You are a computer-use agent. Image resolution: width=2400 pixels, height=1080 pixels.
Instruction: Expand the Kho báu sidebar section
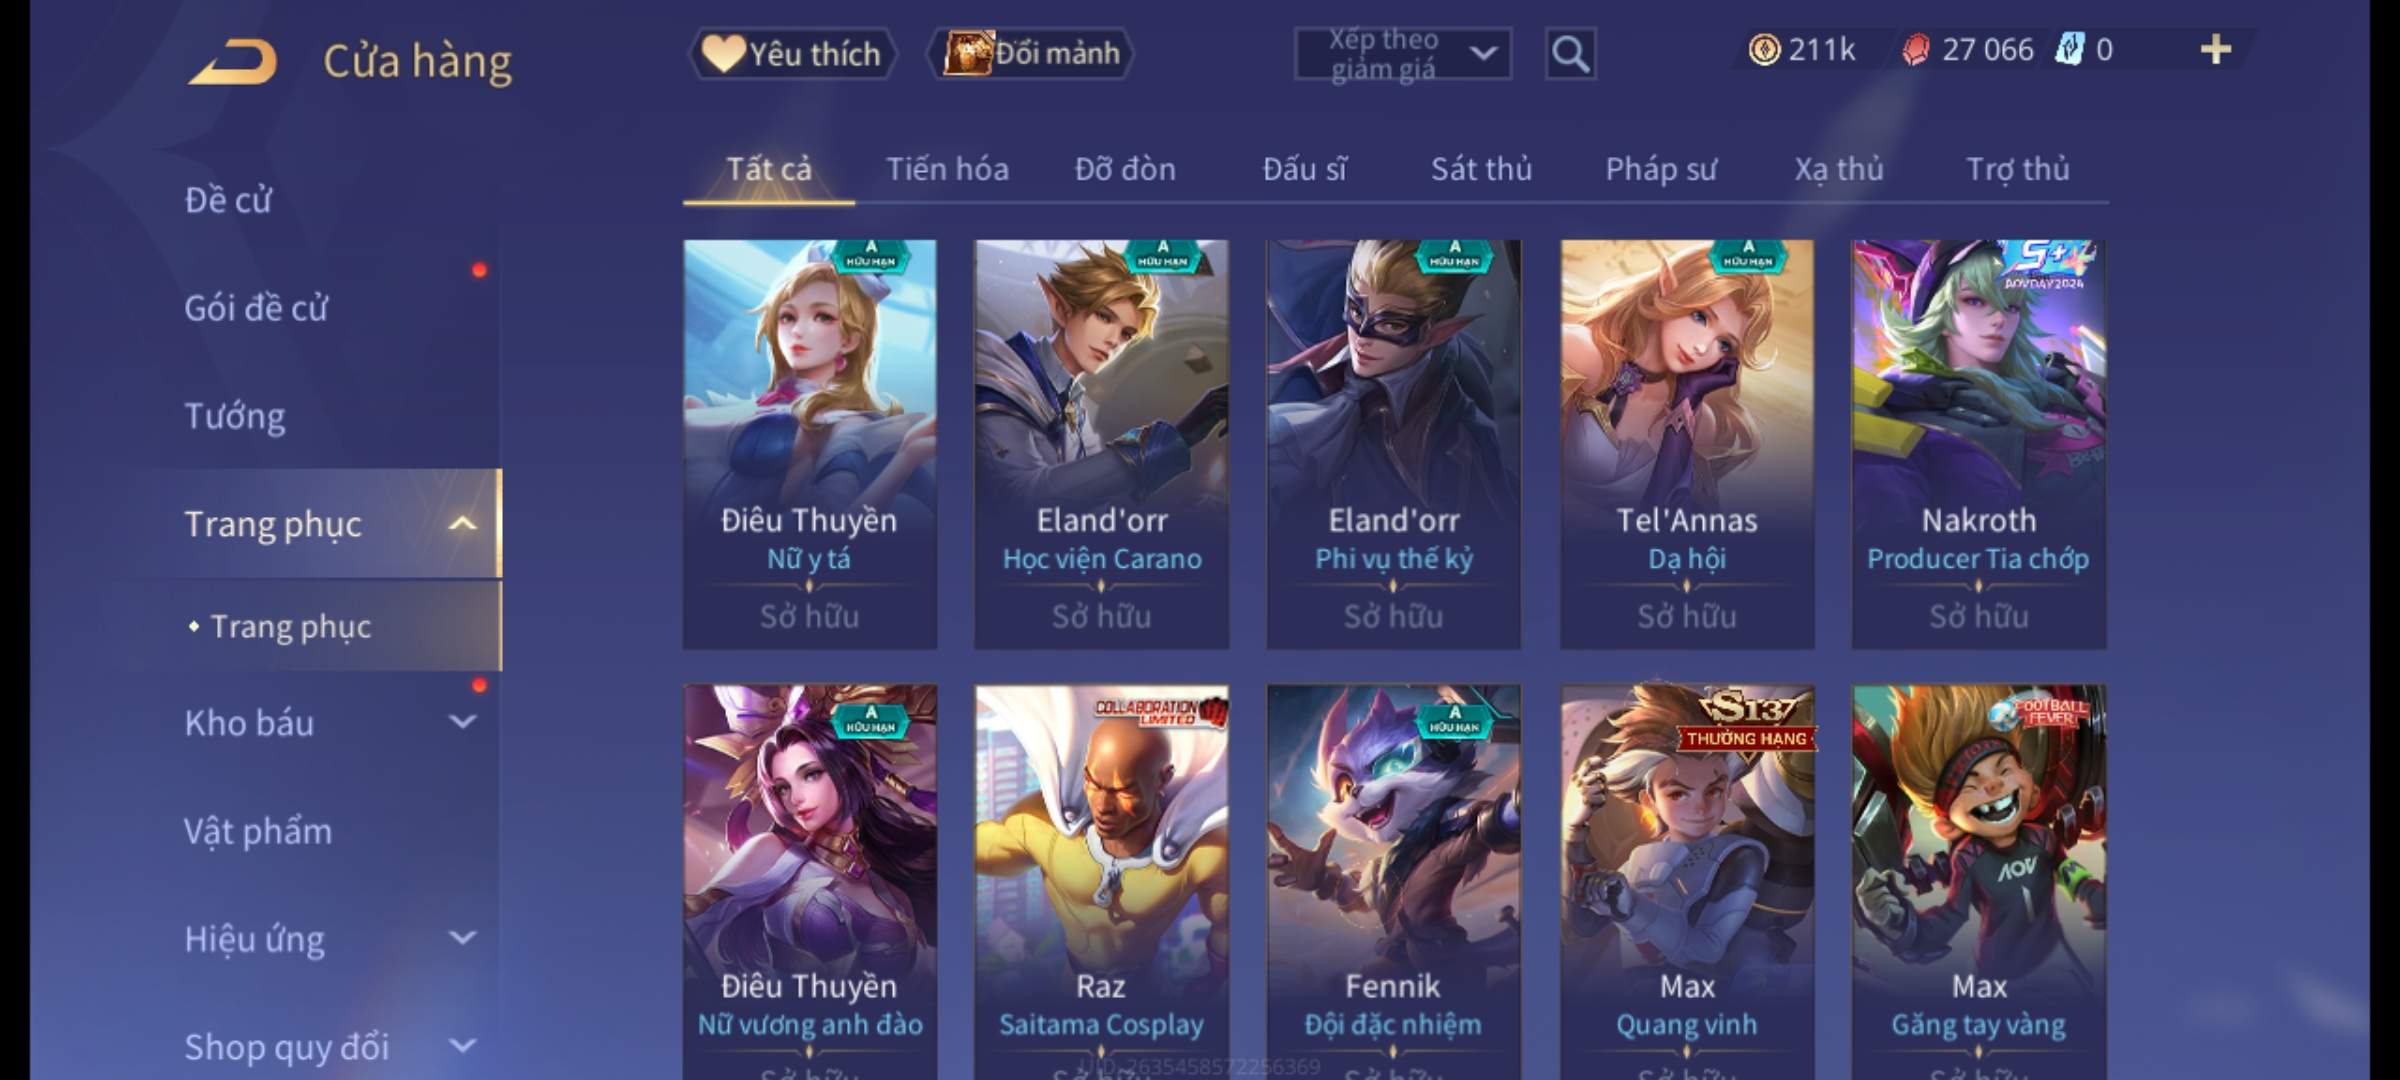tap(463, 722)
